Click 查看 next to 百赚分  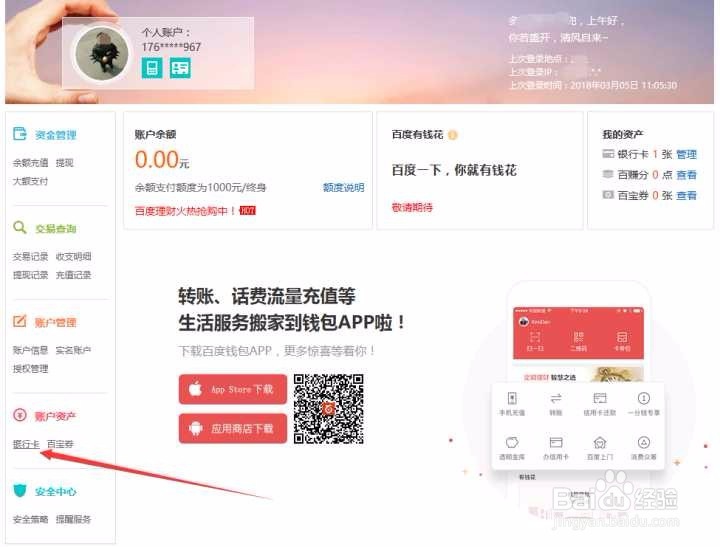click(x=686, y=175)
